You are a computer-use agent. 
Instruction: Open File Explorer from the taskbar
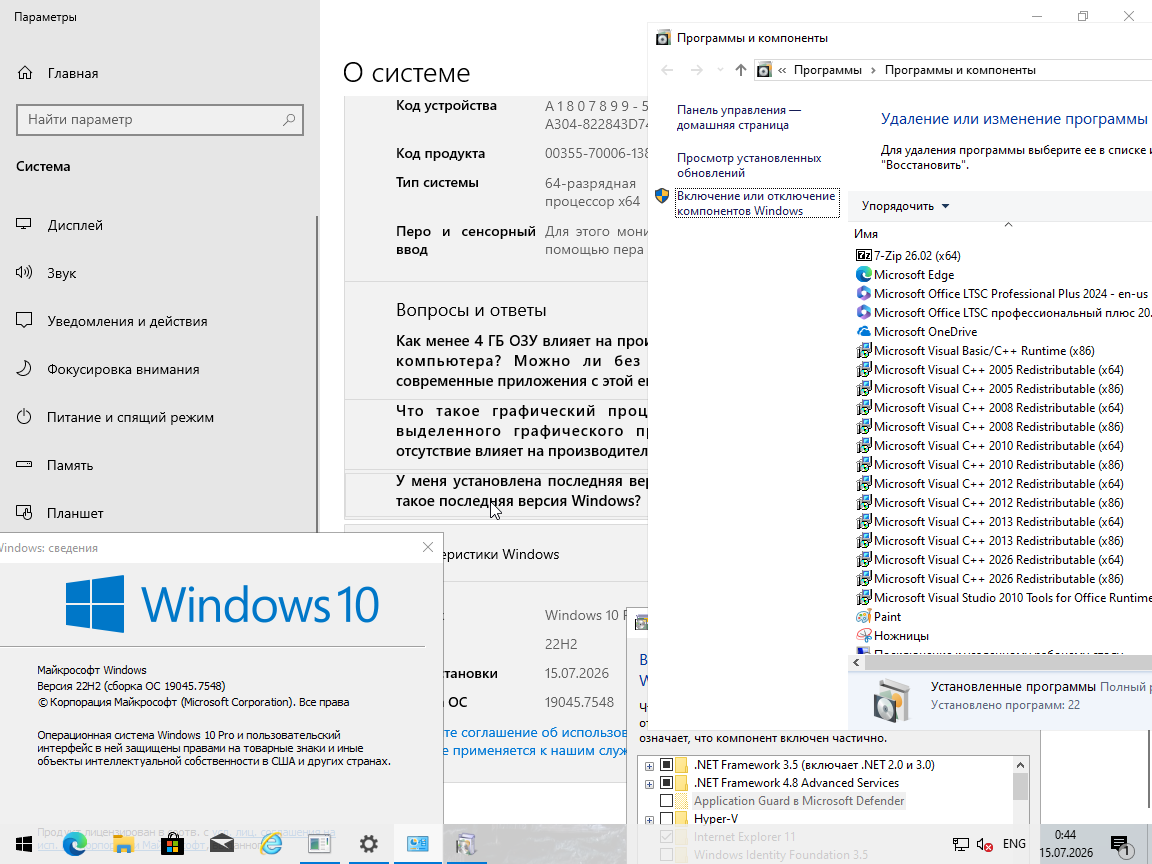pos(123,844)
